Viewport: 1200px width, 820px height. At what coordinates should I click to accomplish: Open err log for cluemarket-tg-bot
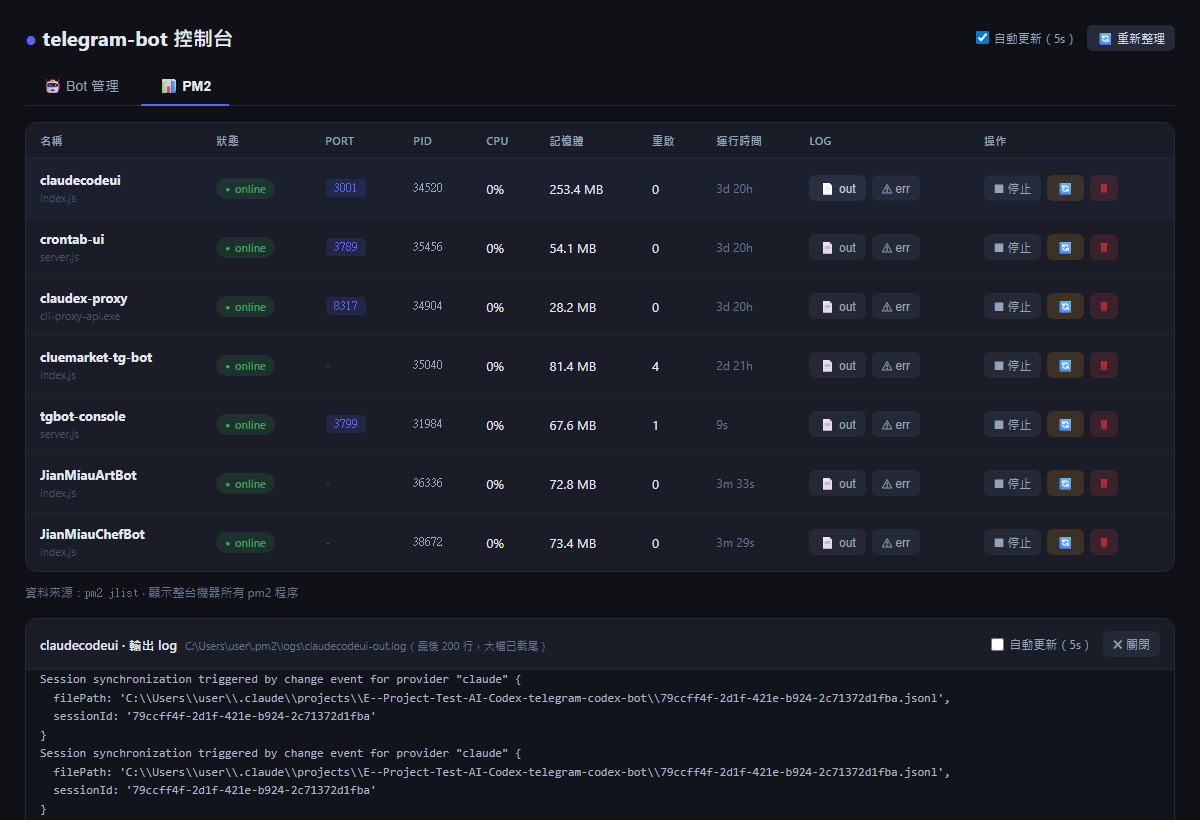(x=896, y=365)
